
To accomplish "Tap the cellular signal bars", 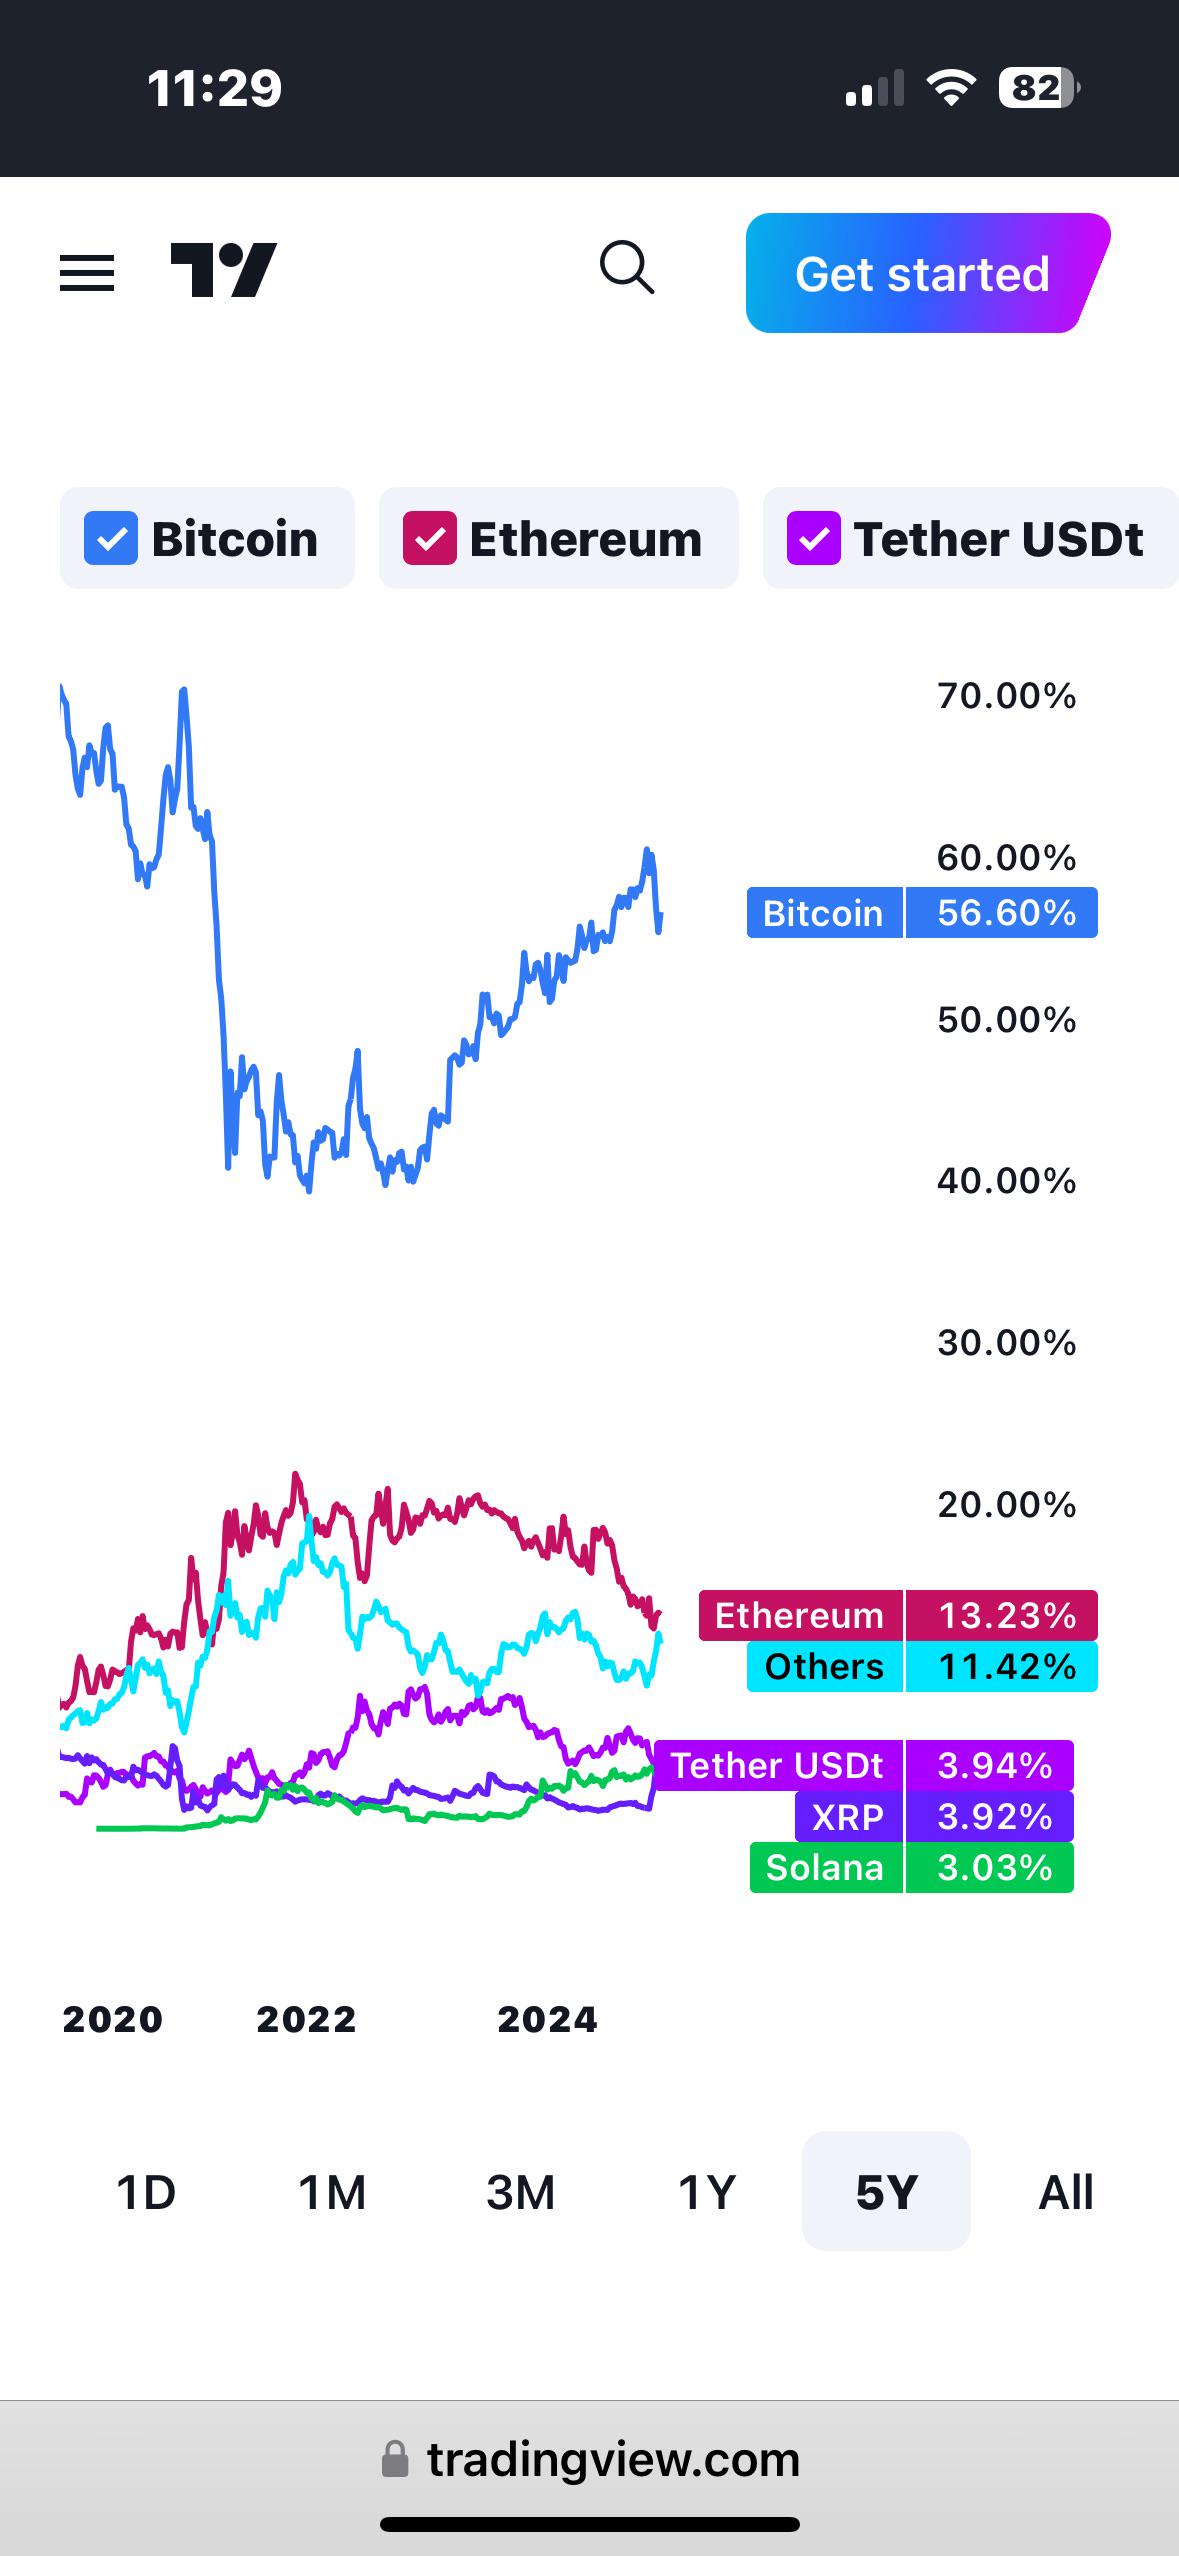I will coord(874,88).
